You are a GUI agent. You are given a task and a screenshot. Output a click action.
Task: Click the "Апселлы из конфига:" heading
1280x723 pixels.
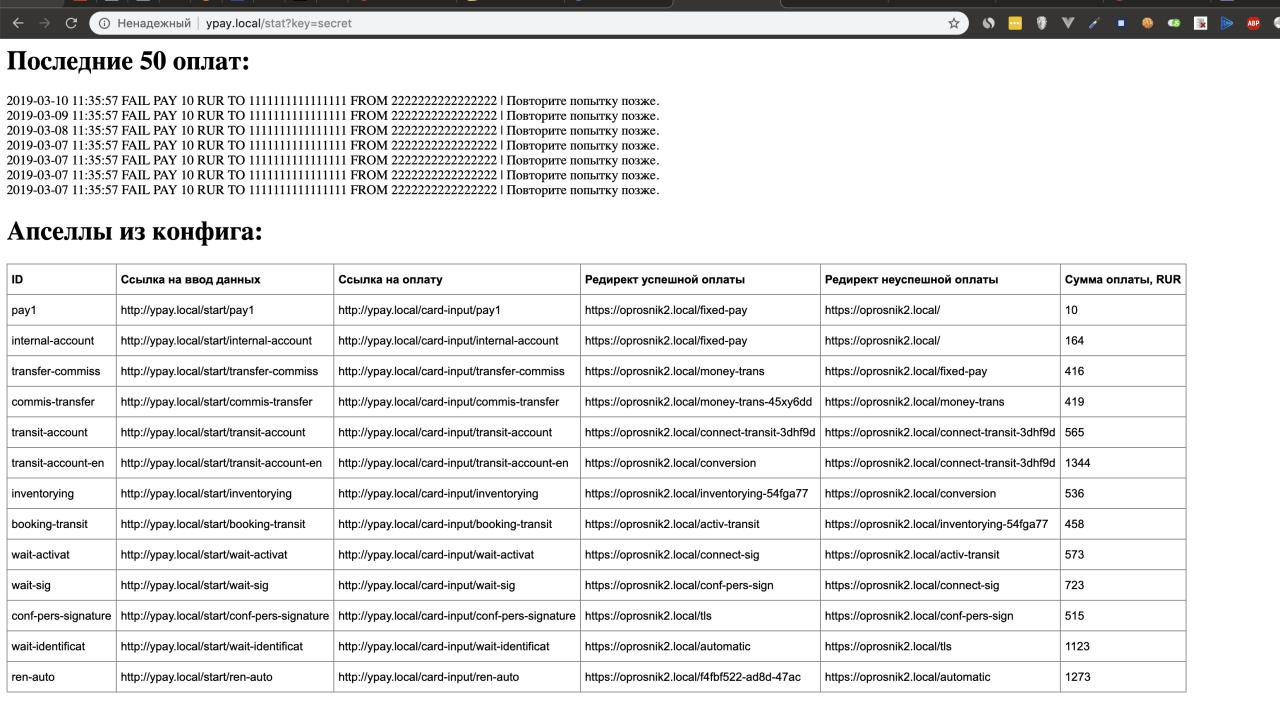coord(134,232)
